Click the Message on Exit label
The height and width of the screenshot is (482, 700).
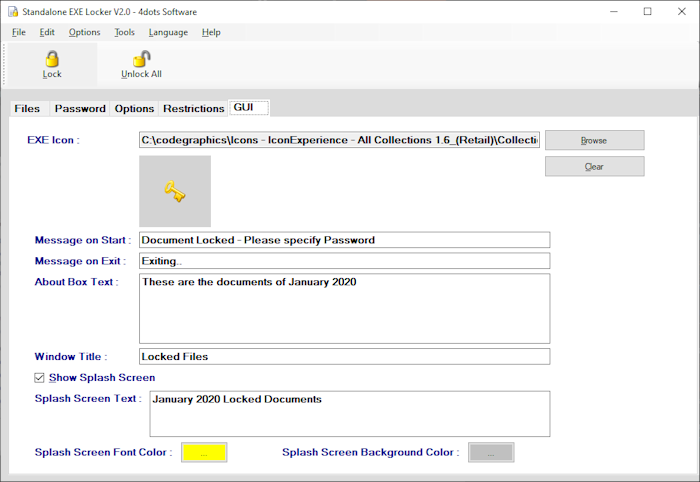[80, 261]
